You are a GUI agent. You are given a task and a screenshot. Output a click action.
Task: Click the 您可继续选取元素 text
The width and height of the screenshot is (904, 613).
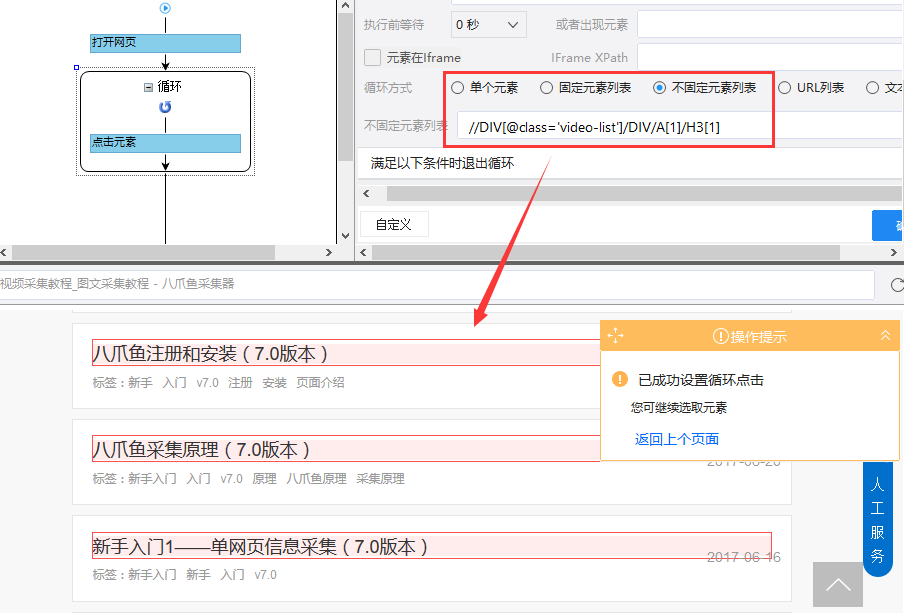tap(679, 408)
